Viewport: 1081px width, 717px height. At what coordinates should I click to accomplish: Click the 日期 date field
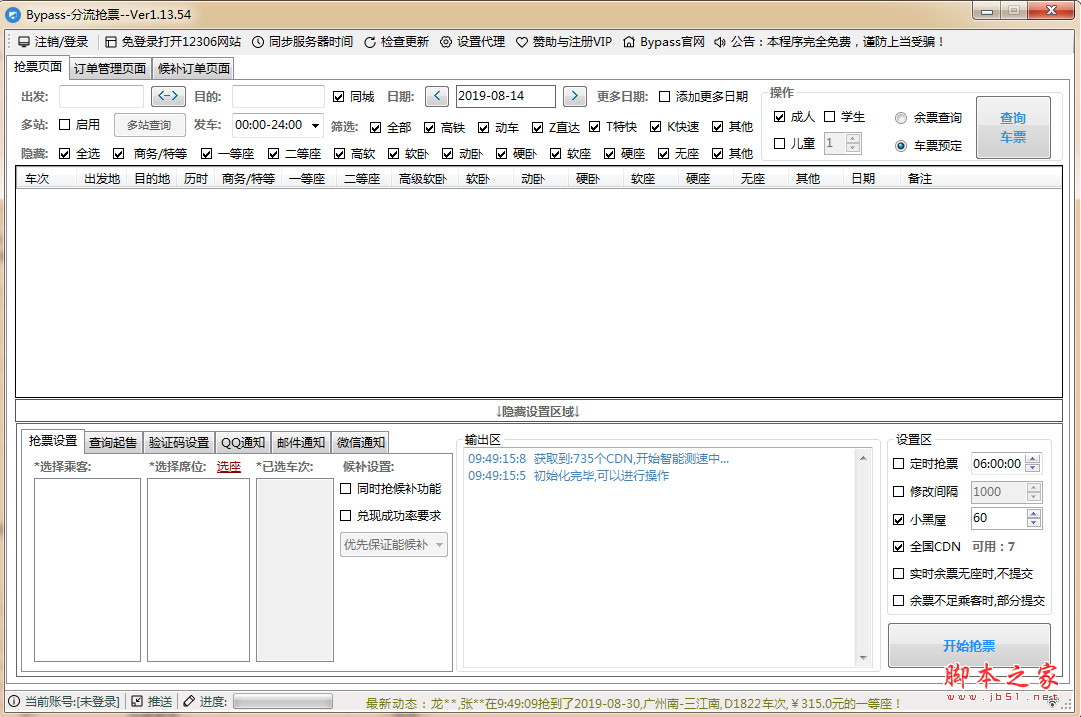(505, 97)
